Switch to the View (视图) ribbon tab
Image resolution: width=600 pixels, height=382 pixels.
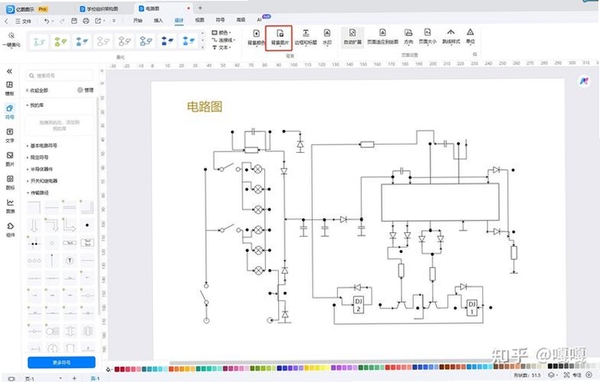pyautogui.click(x=199, y=20)
